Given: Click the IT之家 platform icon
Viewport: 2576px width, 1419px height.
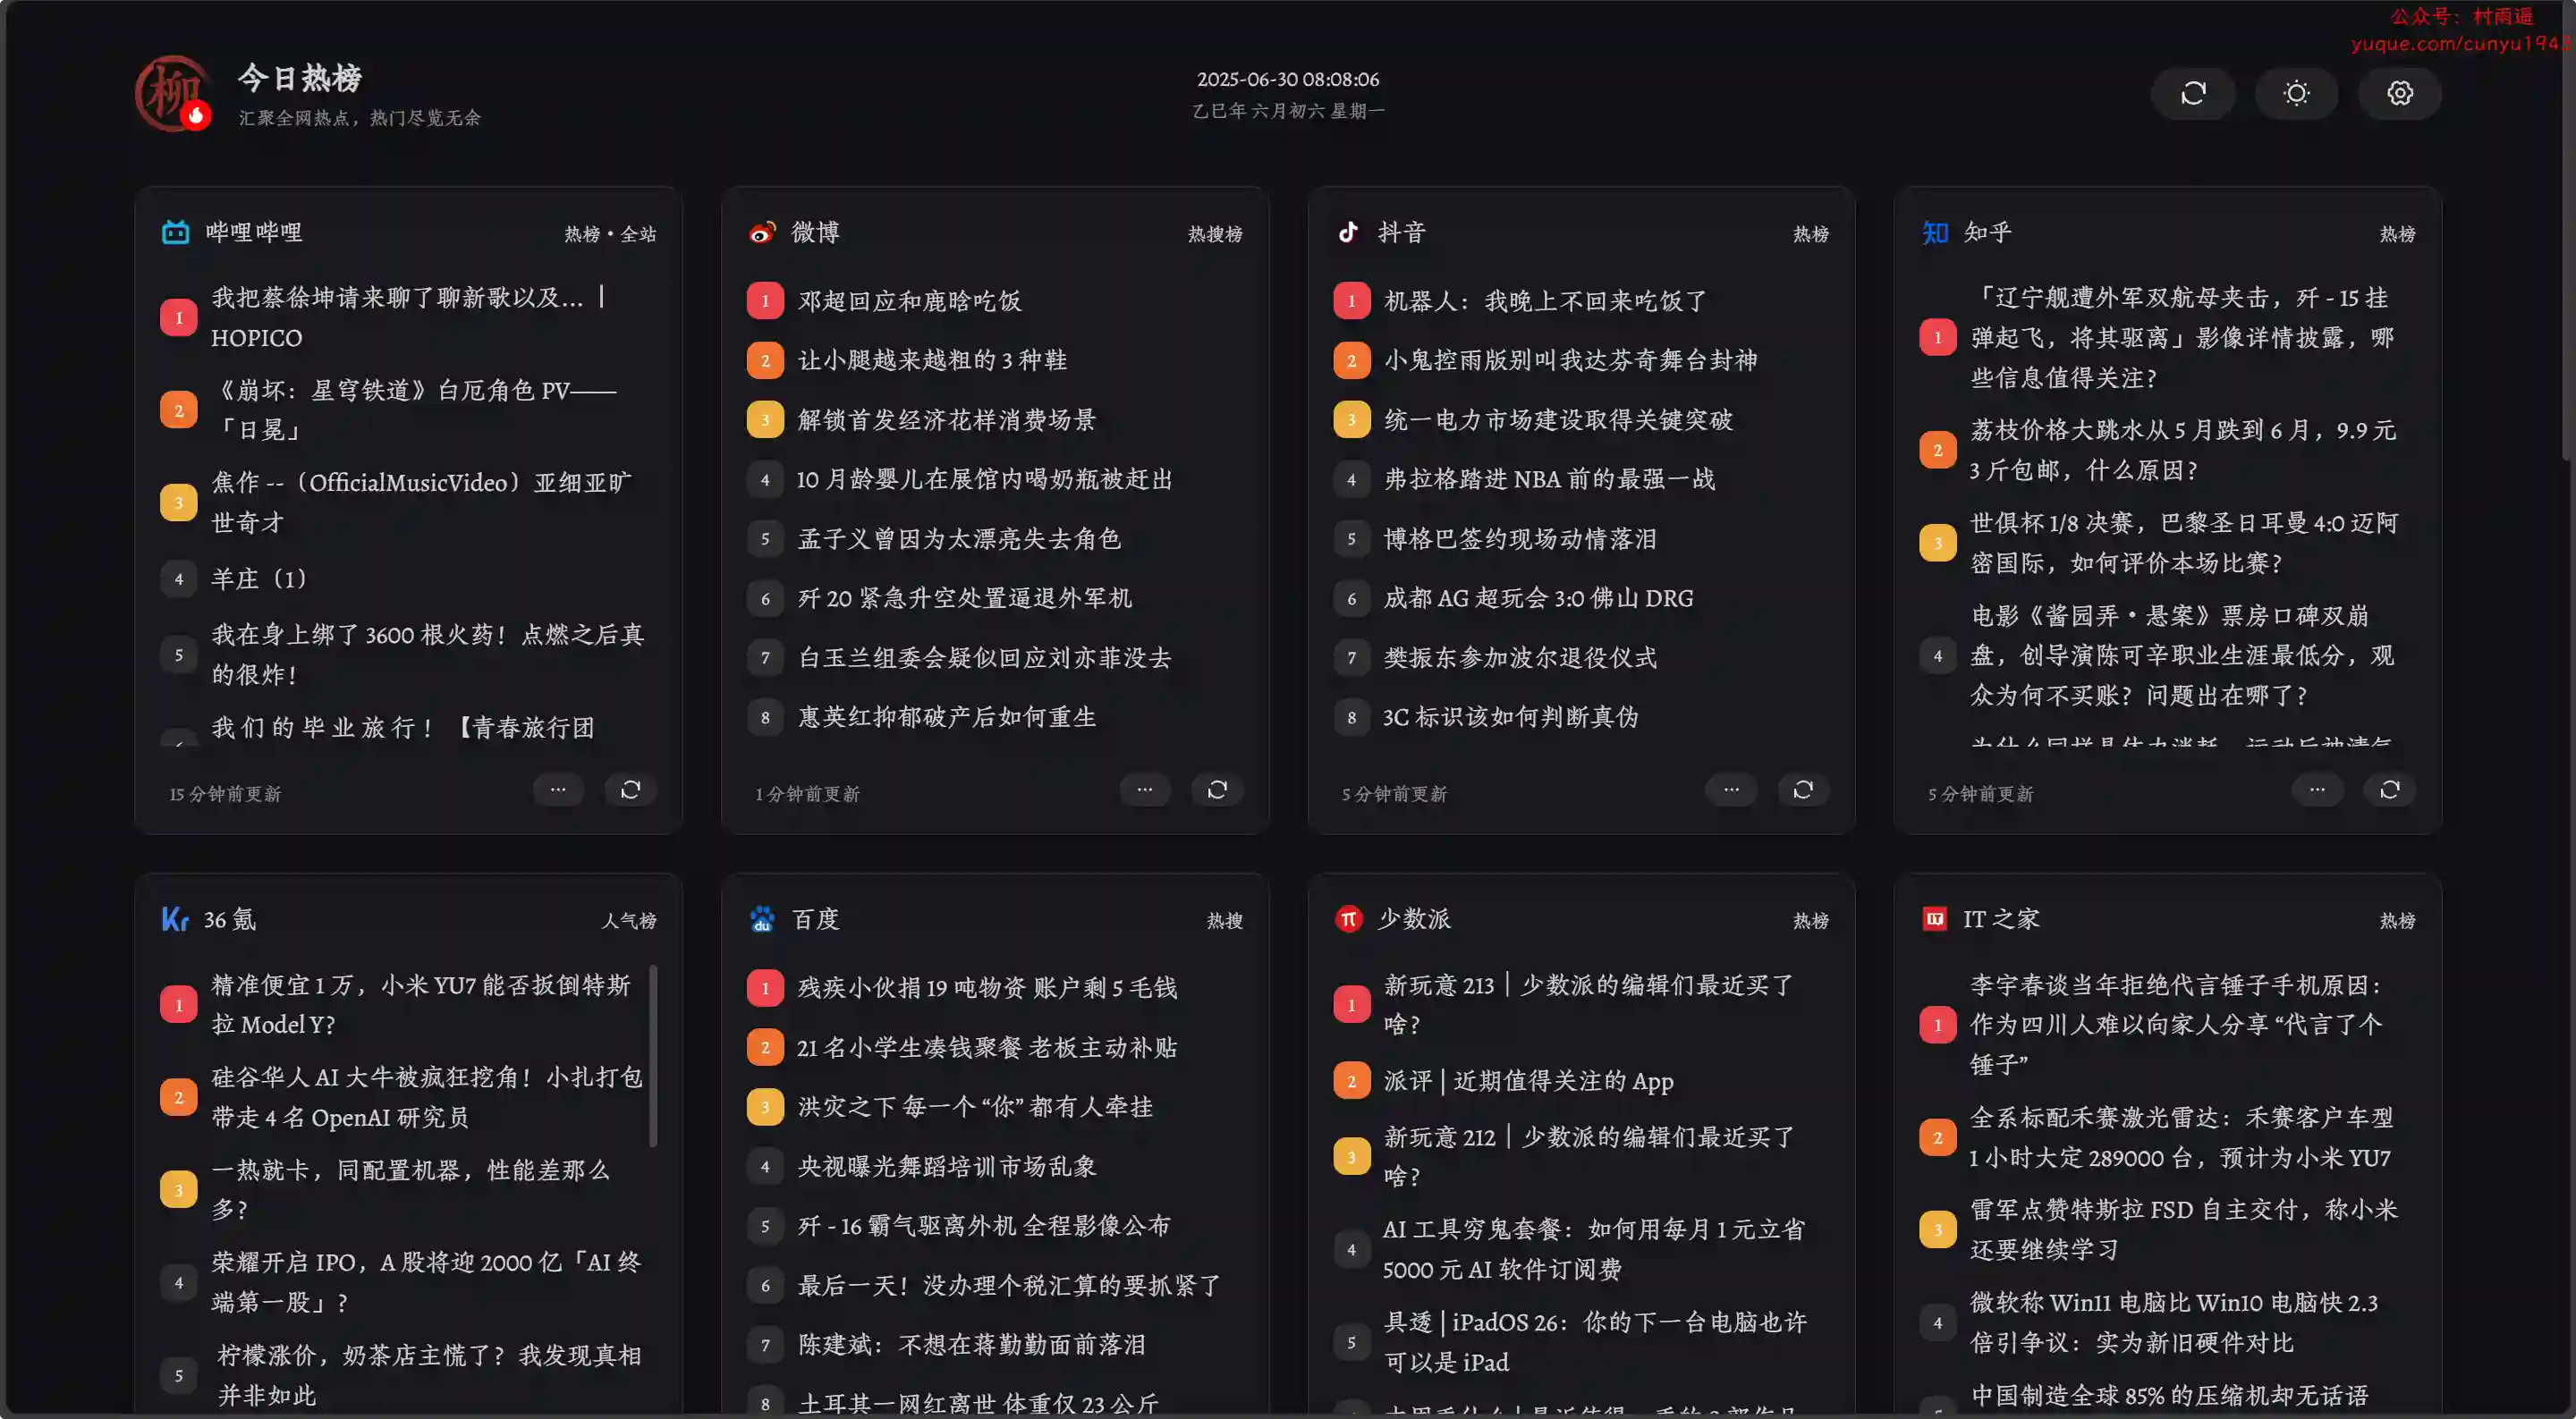Looking at the screenshot, I should 1934,919.
